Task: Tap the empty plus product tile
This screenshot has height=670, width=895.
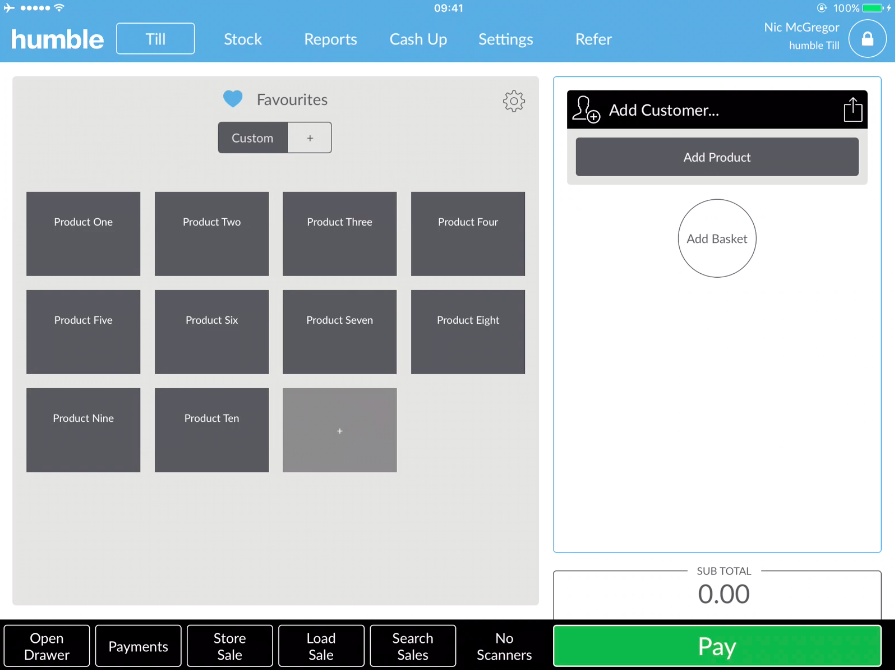Action: click(340, 430)
